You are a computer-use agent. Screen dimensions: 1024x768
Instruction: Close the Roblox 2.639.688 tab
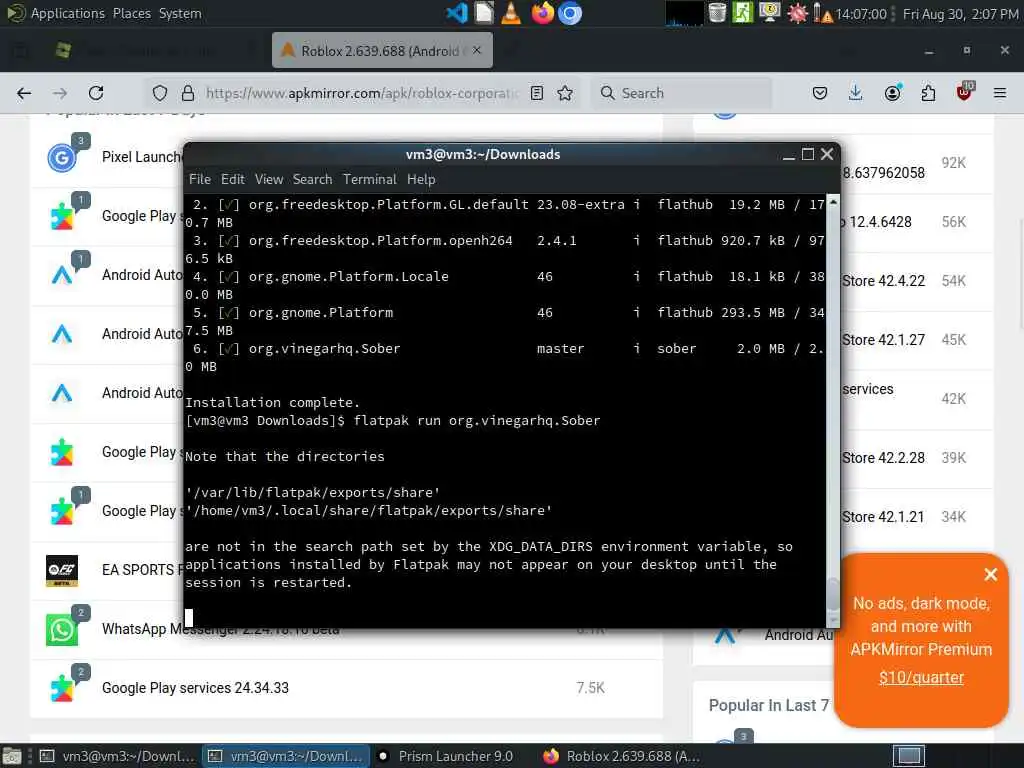[x=477, y=50]
